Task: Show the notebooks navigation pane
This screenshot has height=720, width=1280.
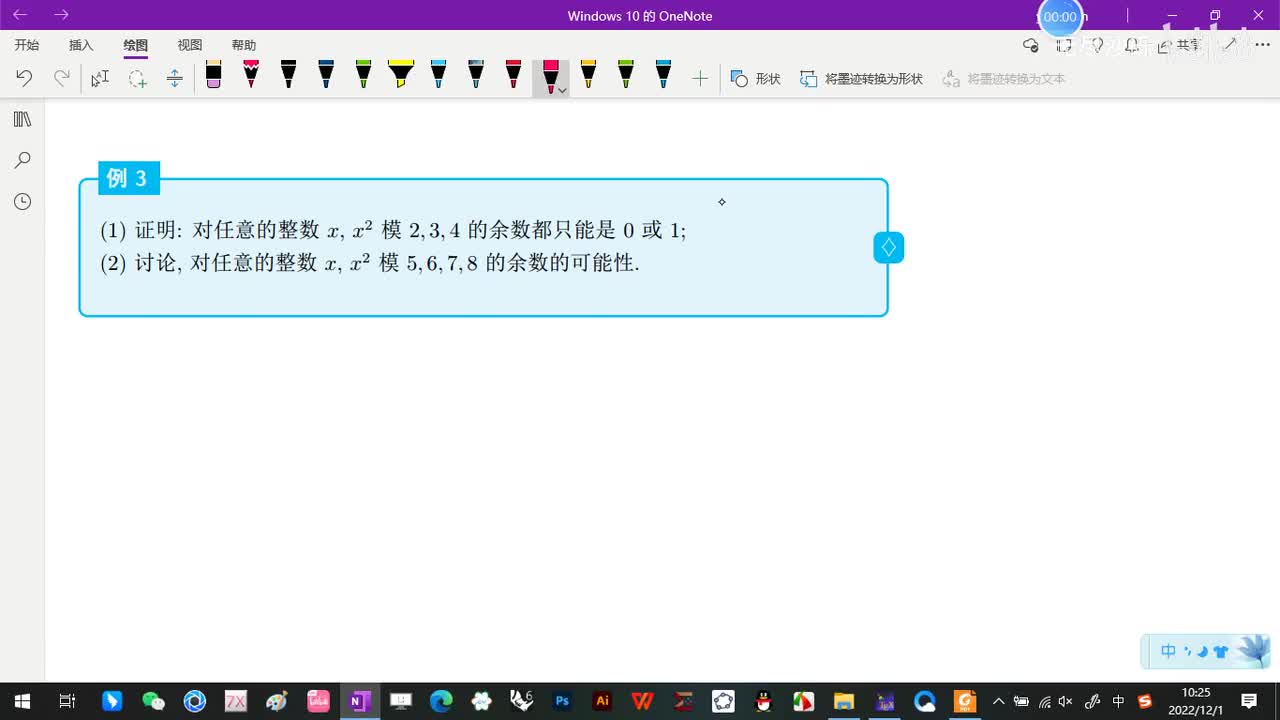Action: (22, 119)
